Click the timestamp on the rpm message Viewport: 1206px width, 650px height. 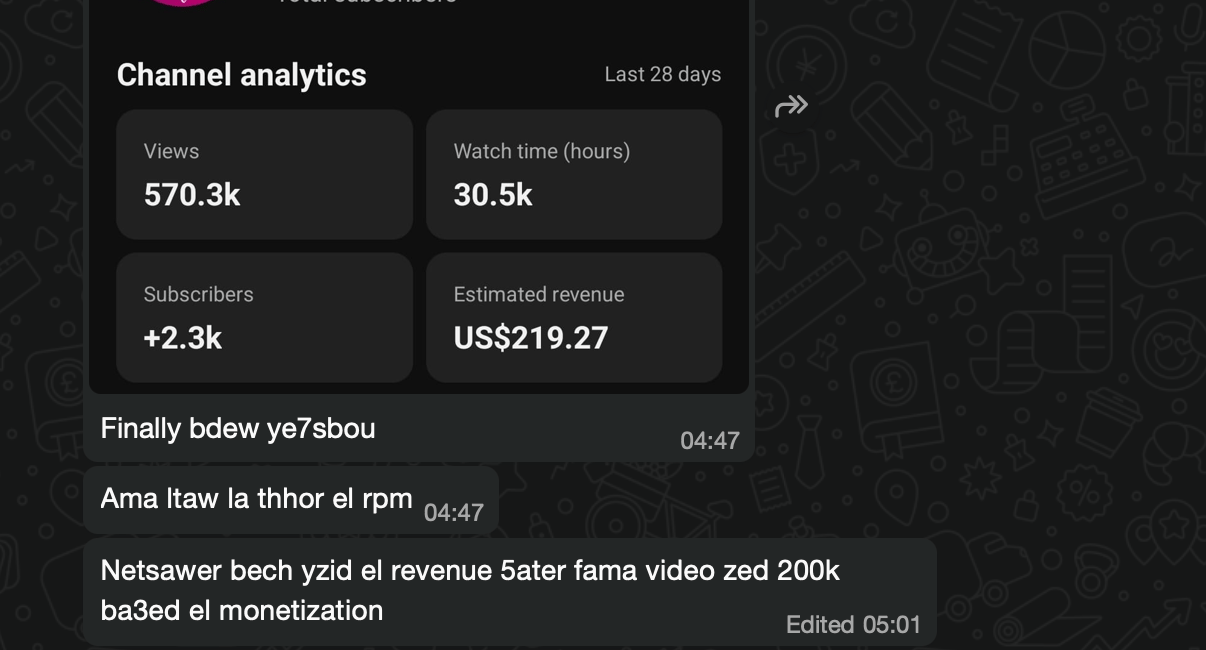pos(453,513)
